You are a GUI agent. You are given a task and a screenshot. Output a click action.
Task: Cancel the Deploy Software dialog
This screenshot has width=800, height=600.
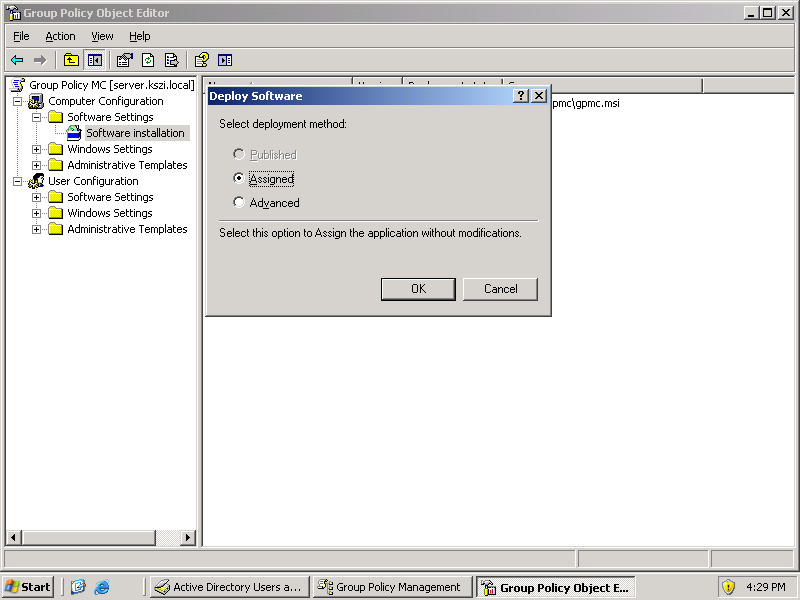pyautogui.click(x=500, y=289)
